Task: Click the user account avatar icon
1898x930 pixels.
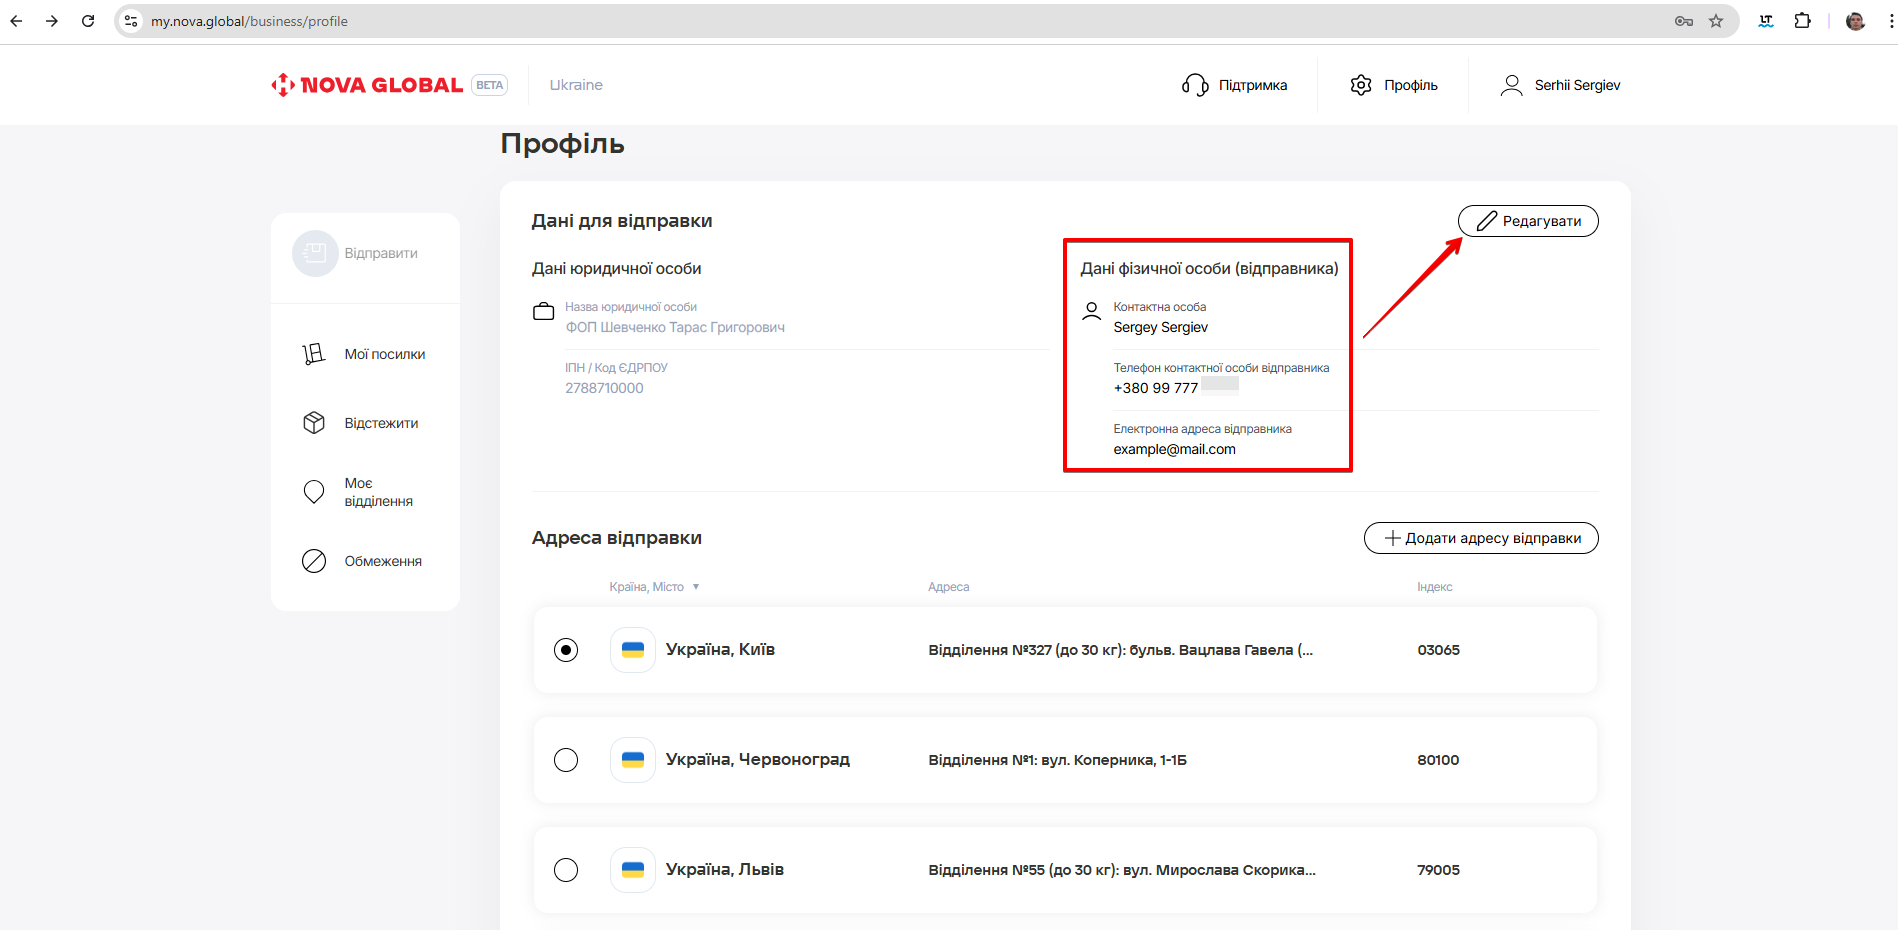Action: (1511, 85)
